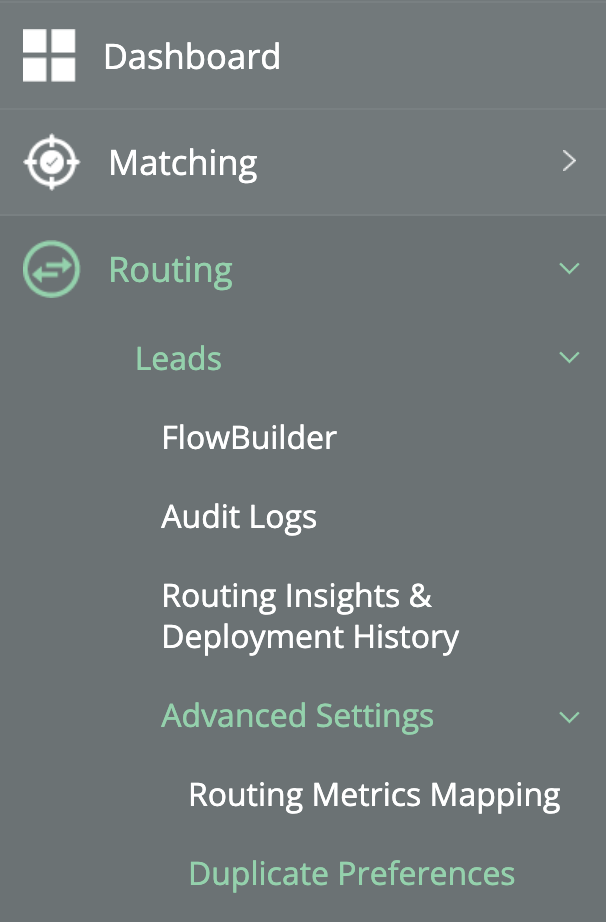Collapse the Leads submenu chevron
This screenshot has width=606, height=922.
tap(569, 358)
